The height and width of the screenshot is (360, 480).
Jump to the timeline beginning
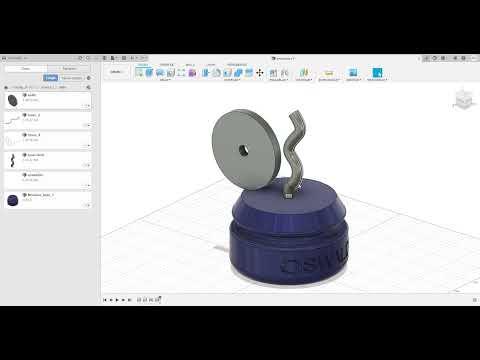tap(105, 300)
